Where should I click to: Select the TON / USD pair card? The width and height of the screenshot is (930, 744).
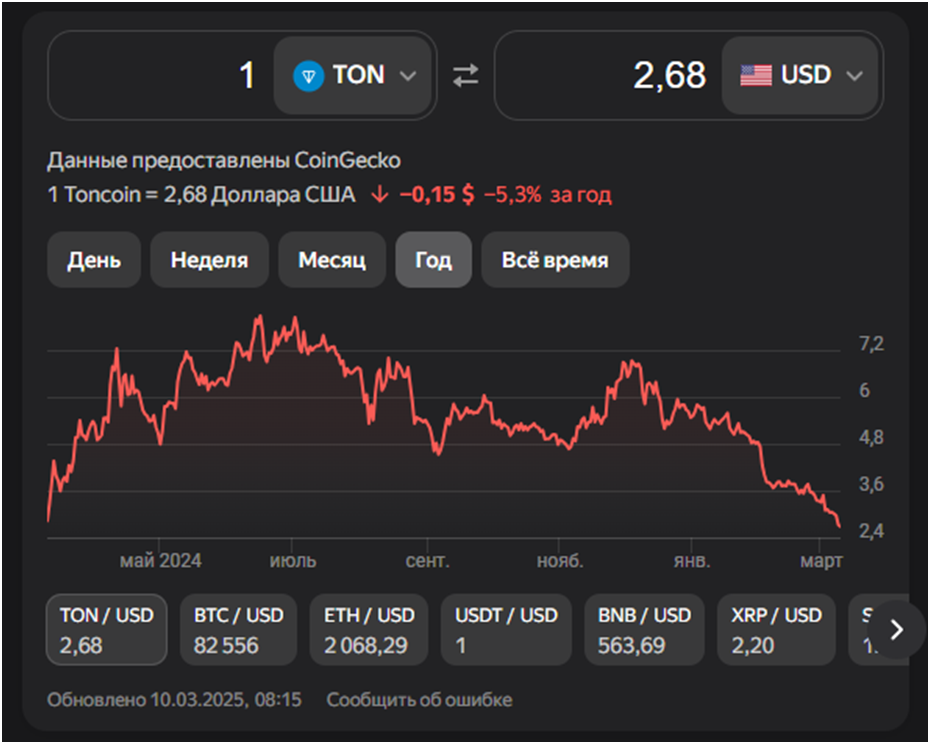pyautogui.click(x=107, y=629)
